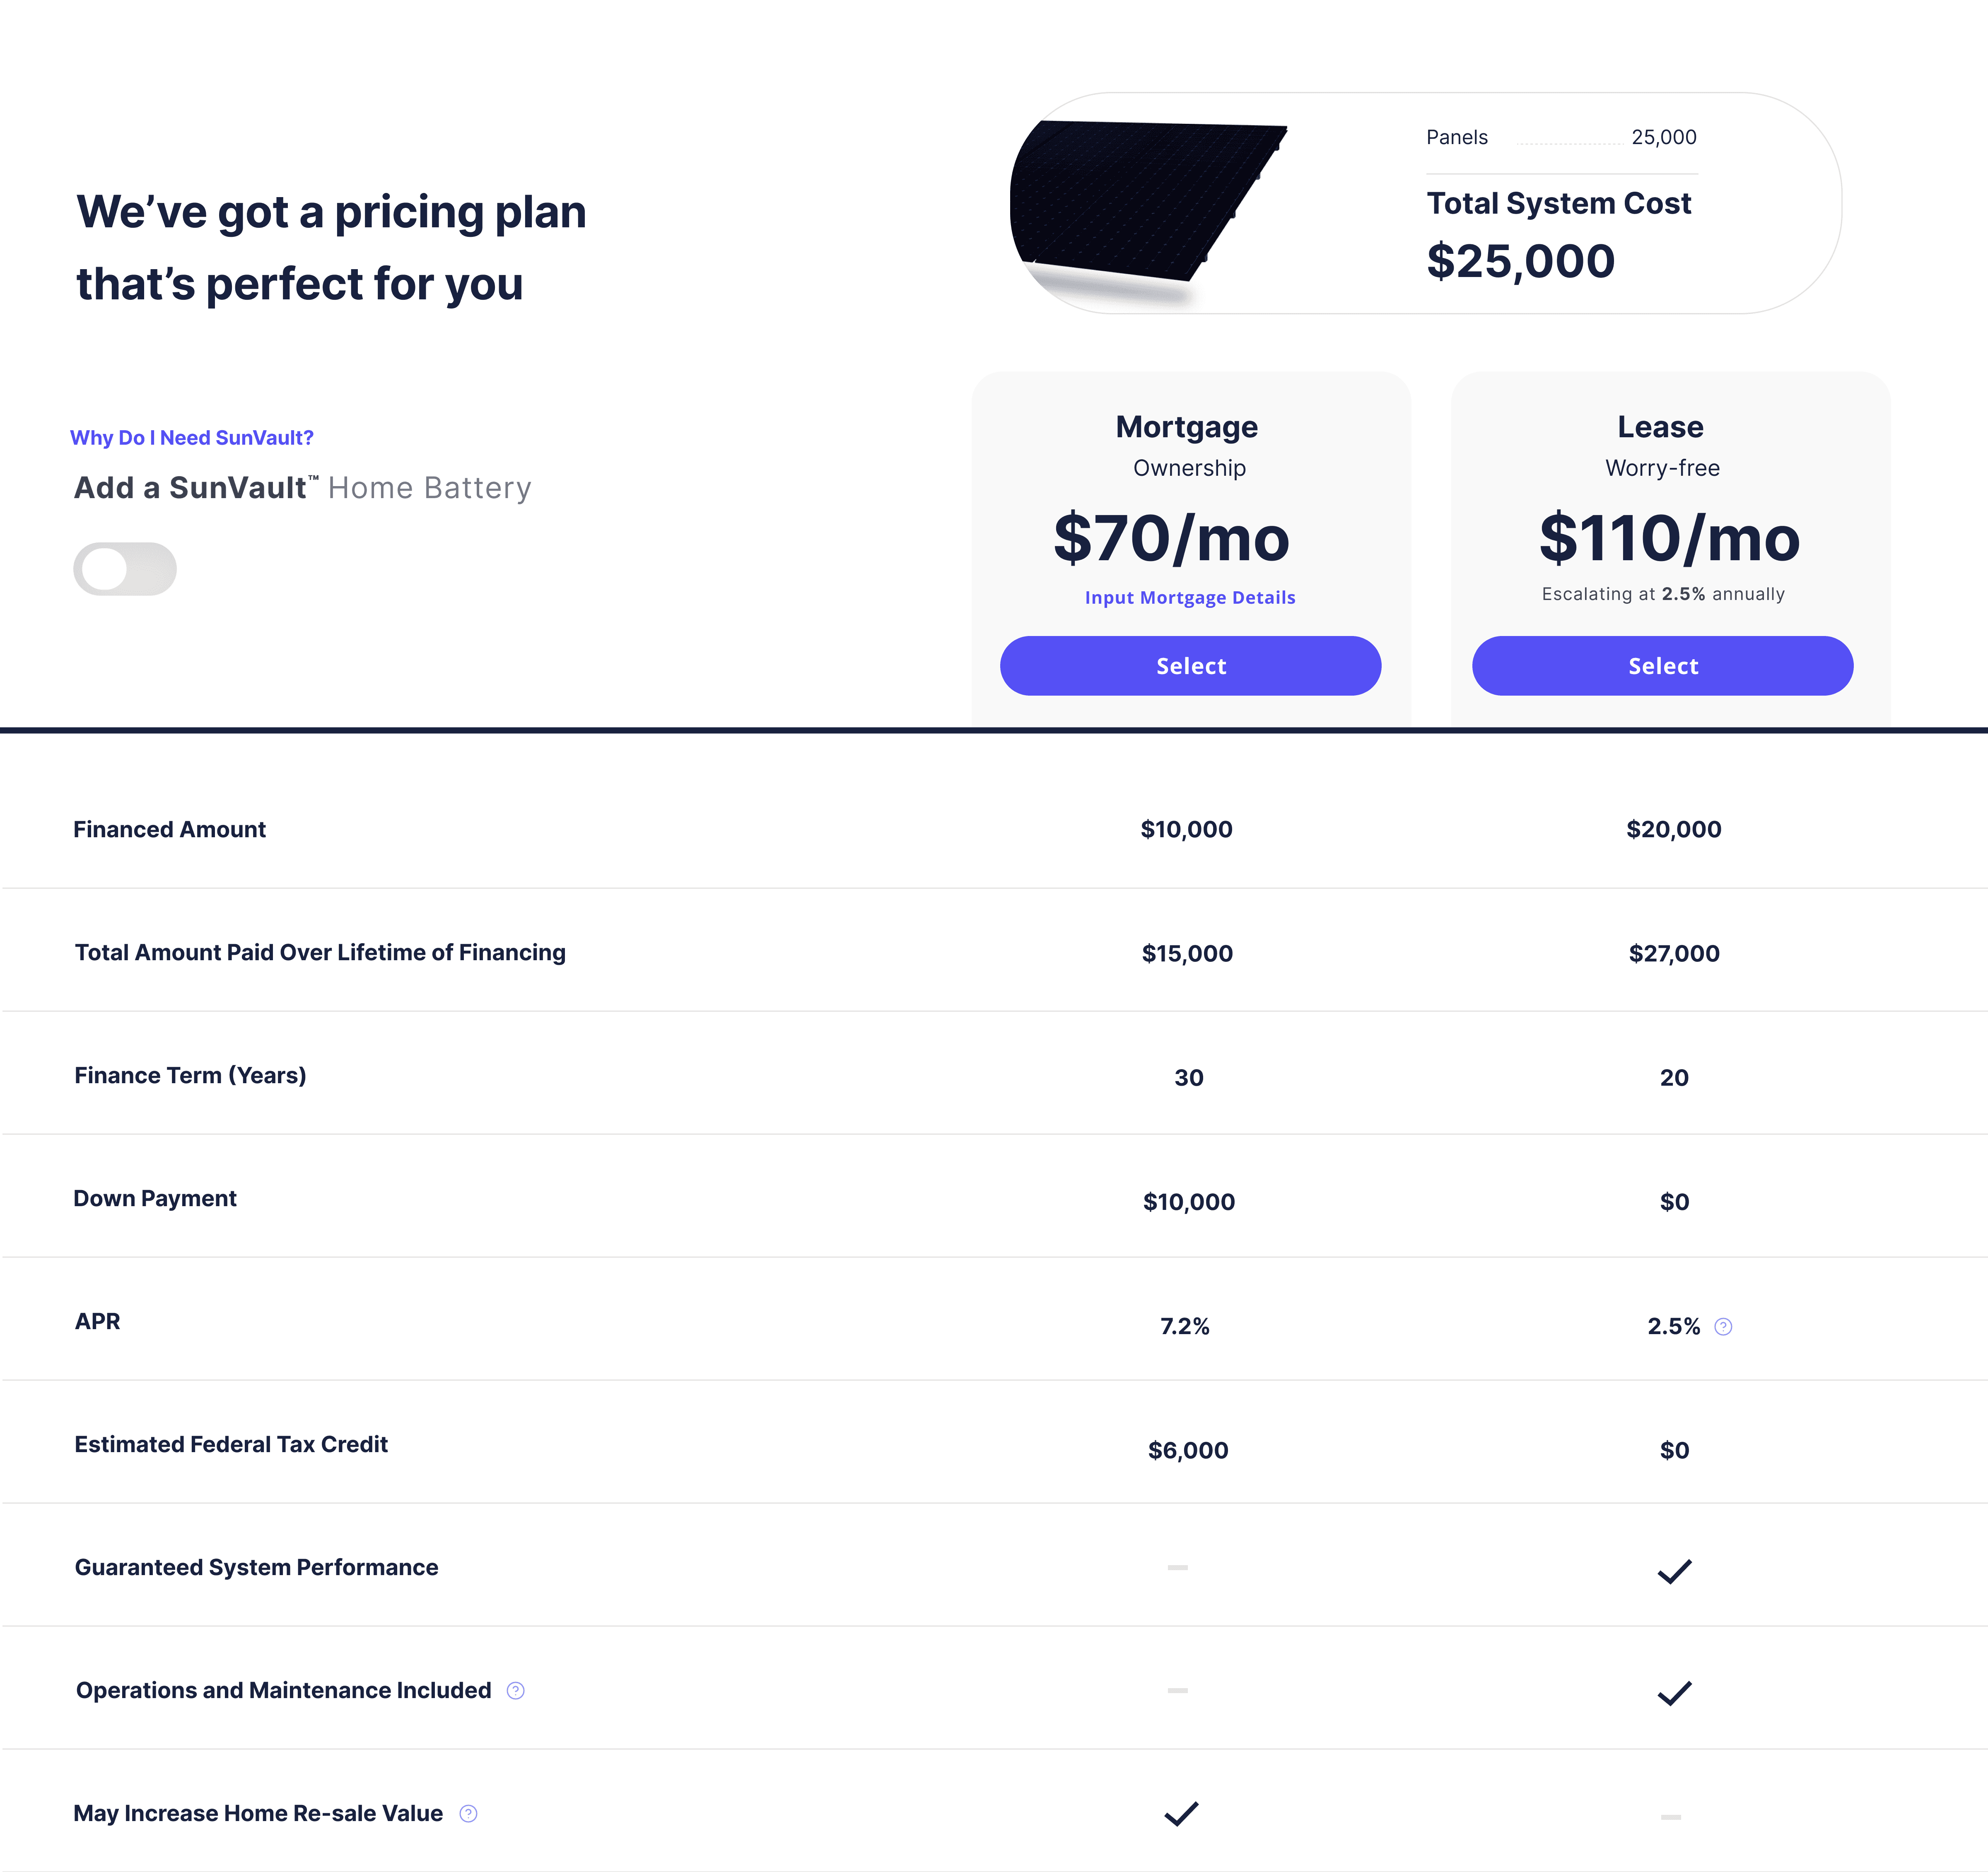Click the Mortgage Guaranteed Performance dash icon

tap(1178, 1567)
